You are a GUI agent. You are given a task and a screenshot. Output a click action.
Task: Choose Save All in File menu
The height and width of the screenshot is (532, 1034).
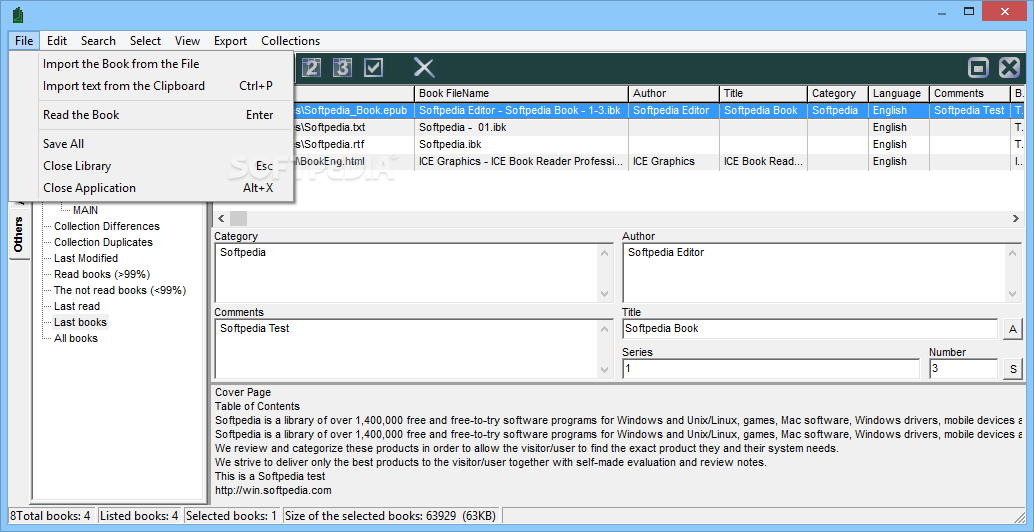(x=152, y=144)
